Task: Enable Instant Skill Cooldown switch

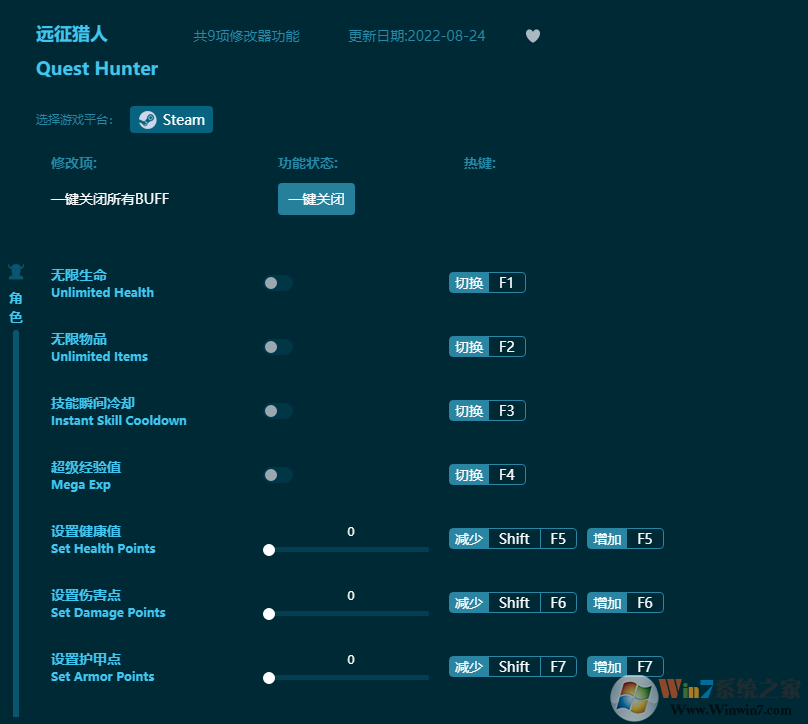Action: (x=278, y=411)
